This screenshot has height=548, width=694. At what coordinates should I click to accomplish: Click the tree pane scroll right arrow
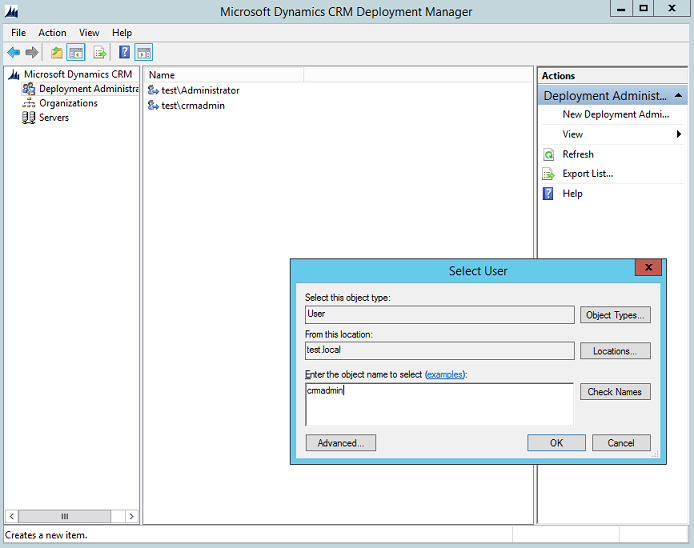pos(131,516)
